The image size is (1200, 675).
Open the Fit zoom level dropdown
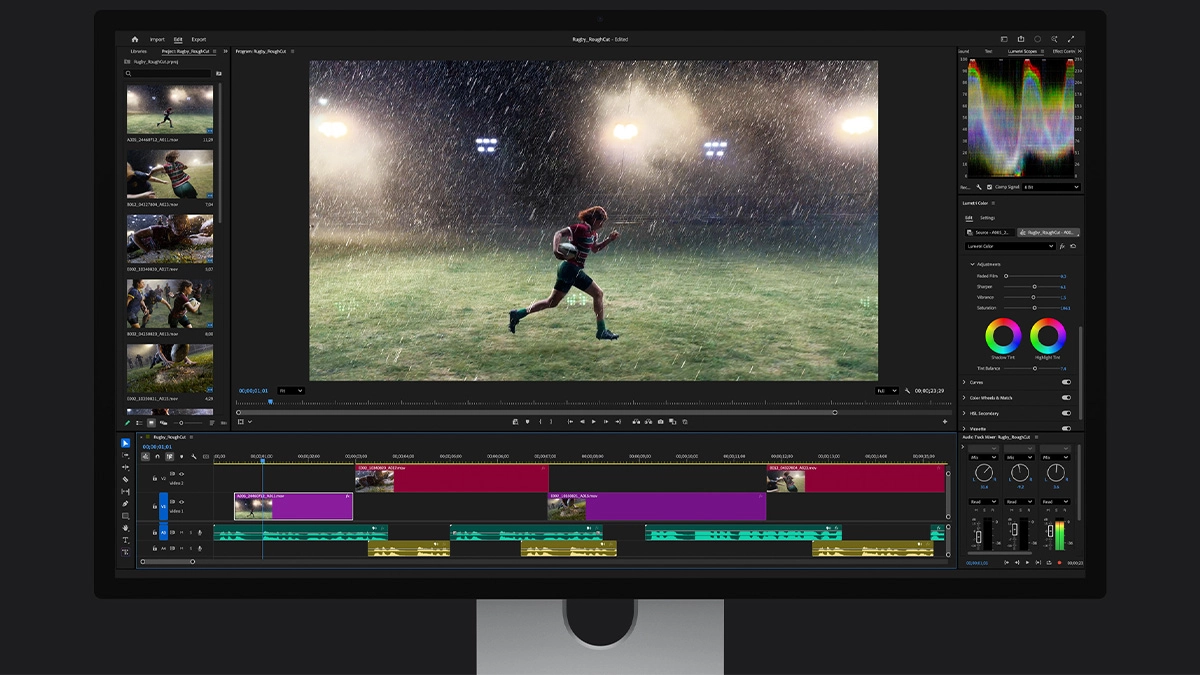click(291, 391)
